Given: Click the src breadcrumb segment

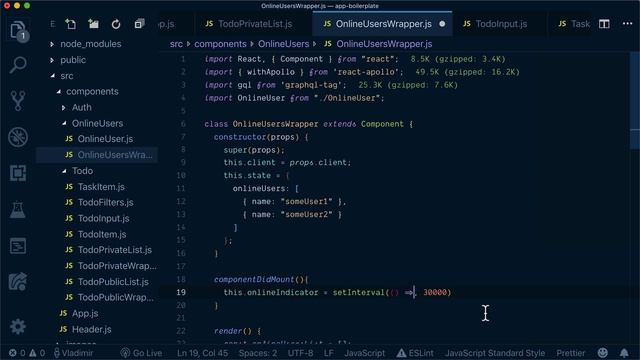Looking at the screenshot, I should pyautogui.click(x=176, y=44).
